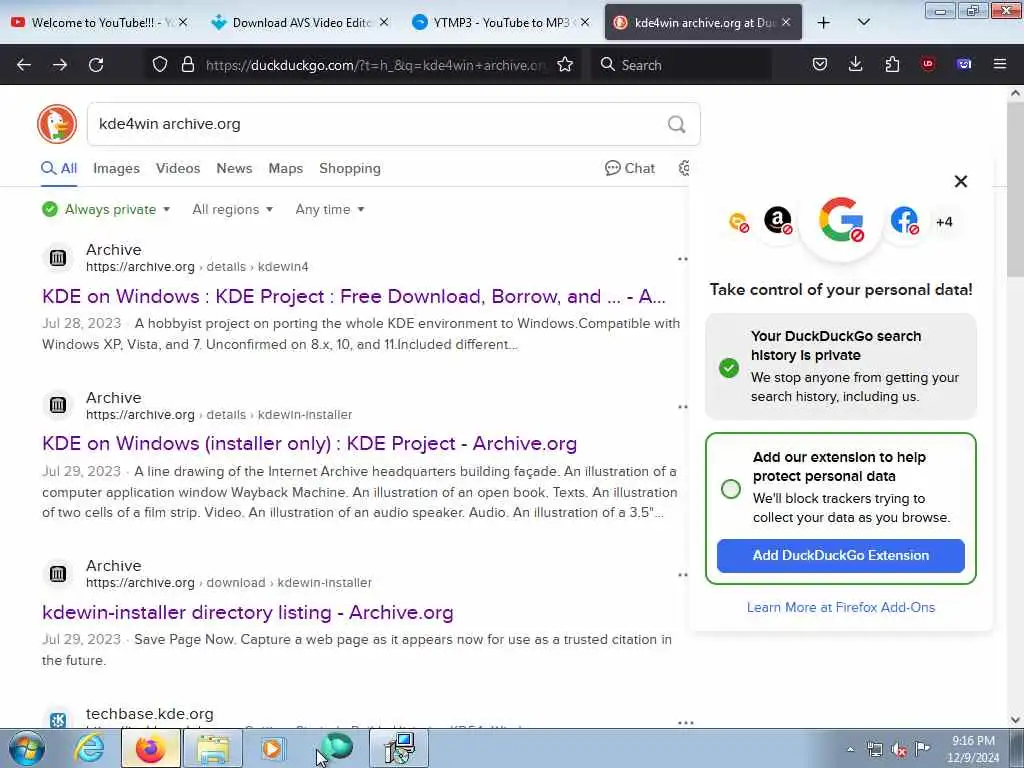Select the Maps search tab
This screenshot has height=768, width=1024.
285,168
